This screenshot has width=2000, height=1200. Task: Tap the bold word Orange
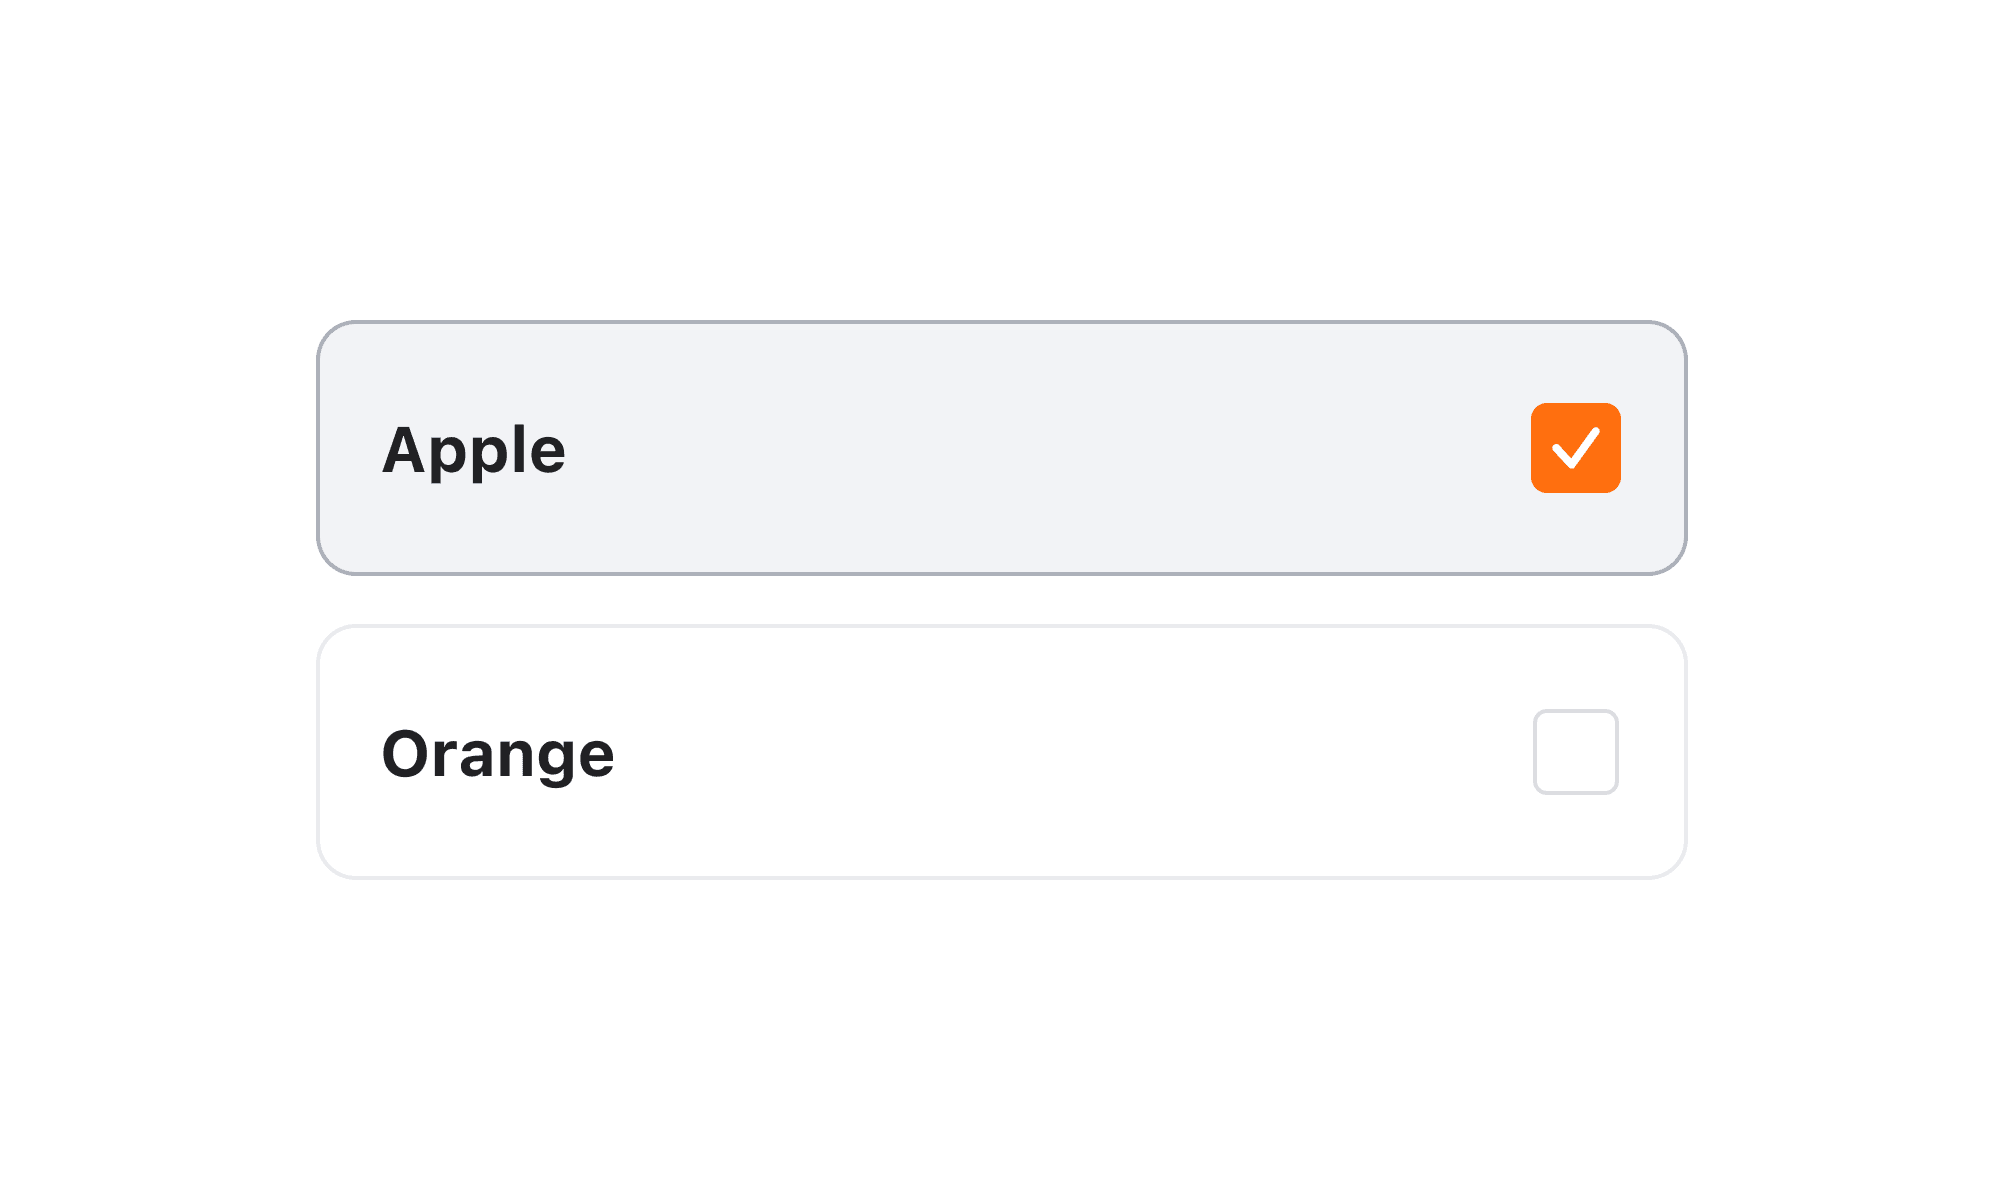[498, 754]
